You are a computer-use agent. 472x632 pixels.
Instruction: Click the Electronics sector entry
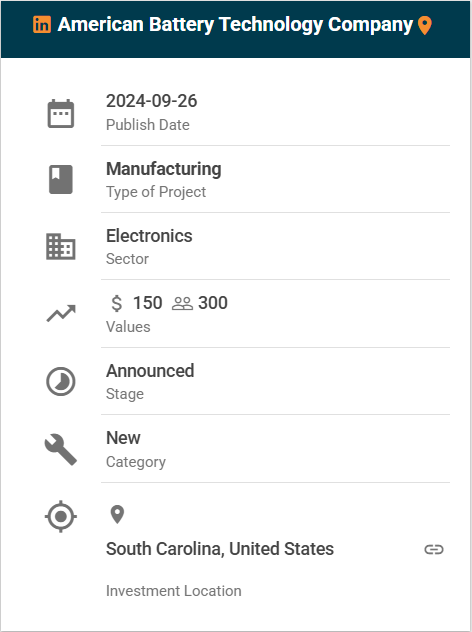coord(149,236)
